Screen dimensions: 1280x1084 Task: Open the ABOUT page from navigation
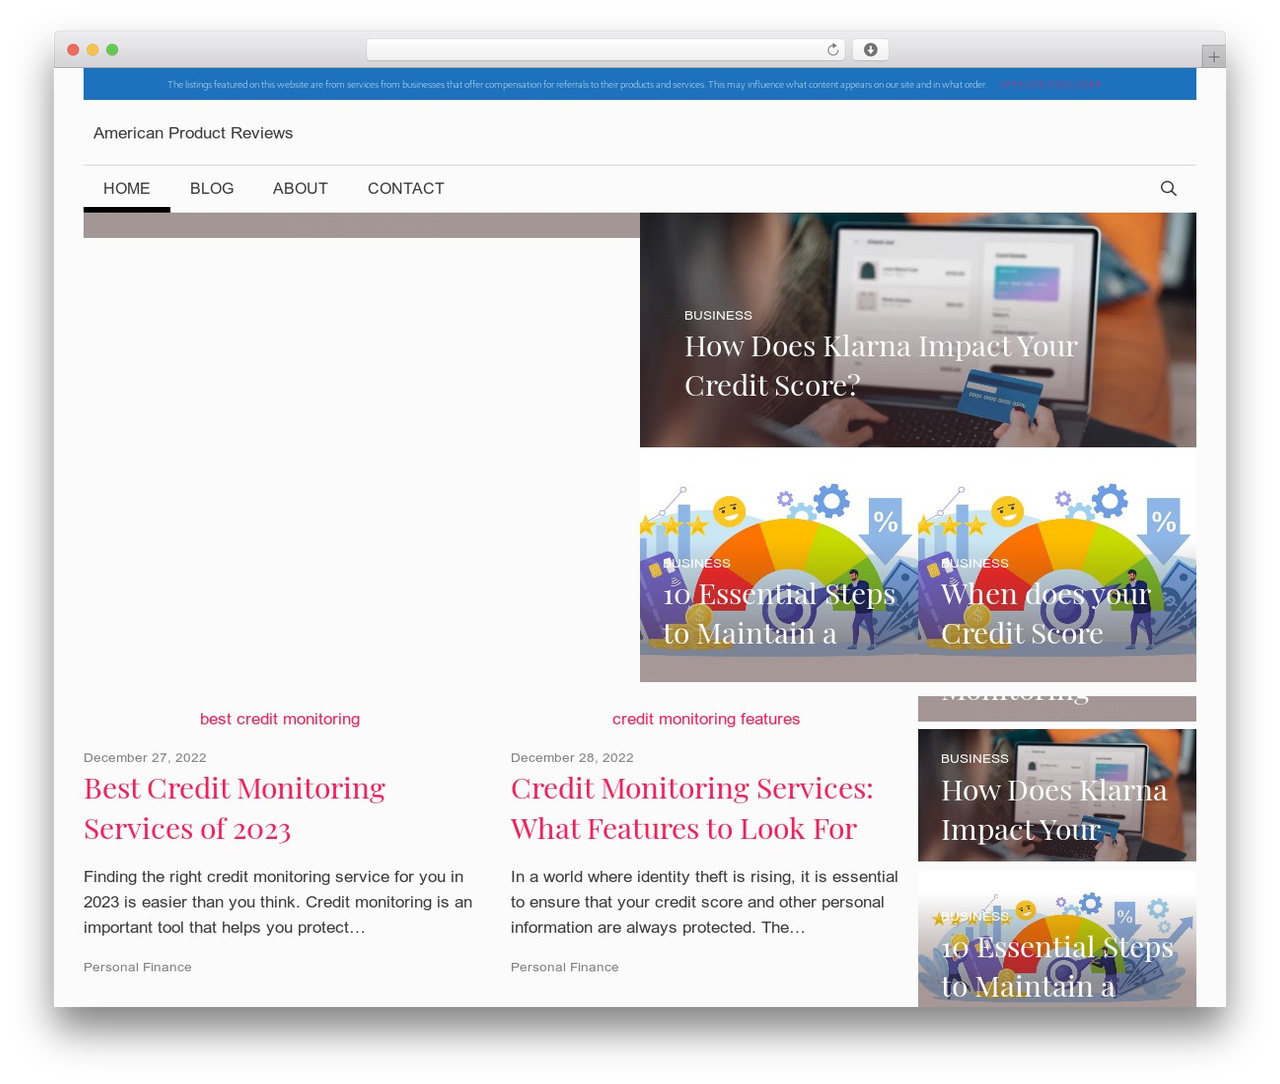(x=300, y=188)
